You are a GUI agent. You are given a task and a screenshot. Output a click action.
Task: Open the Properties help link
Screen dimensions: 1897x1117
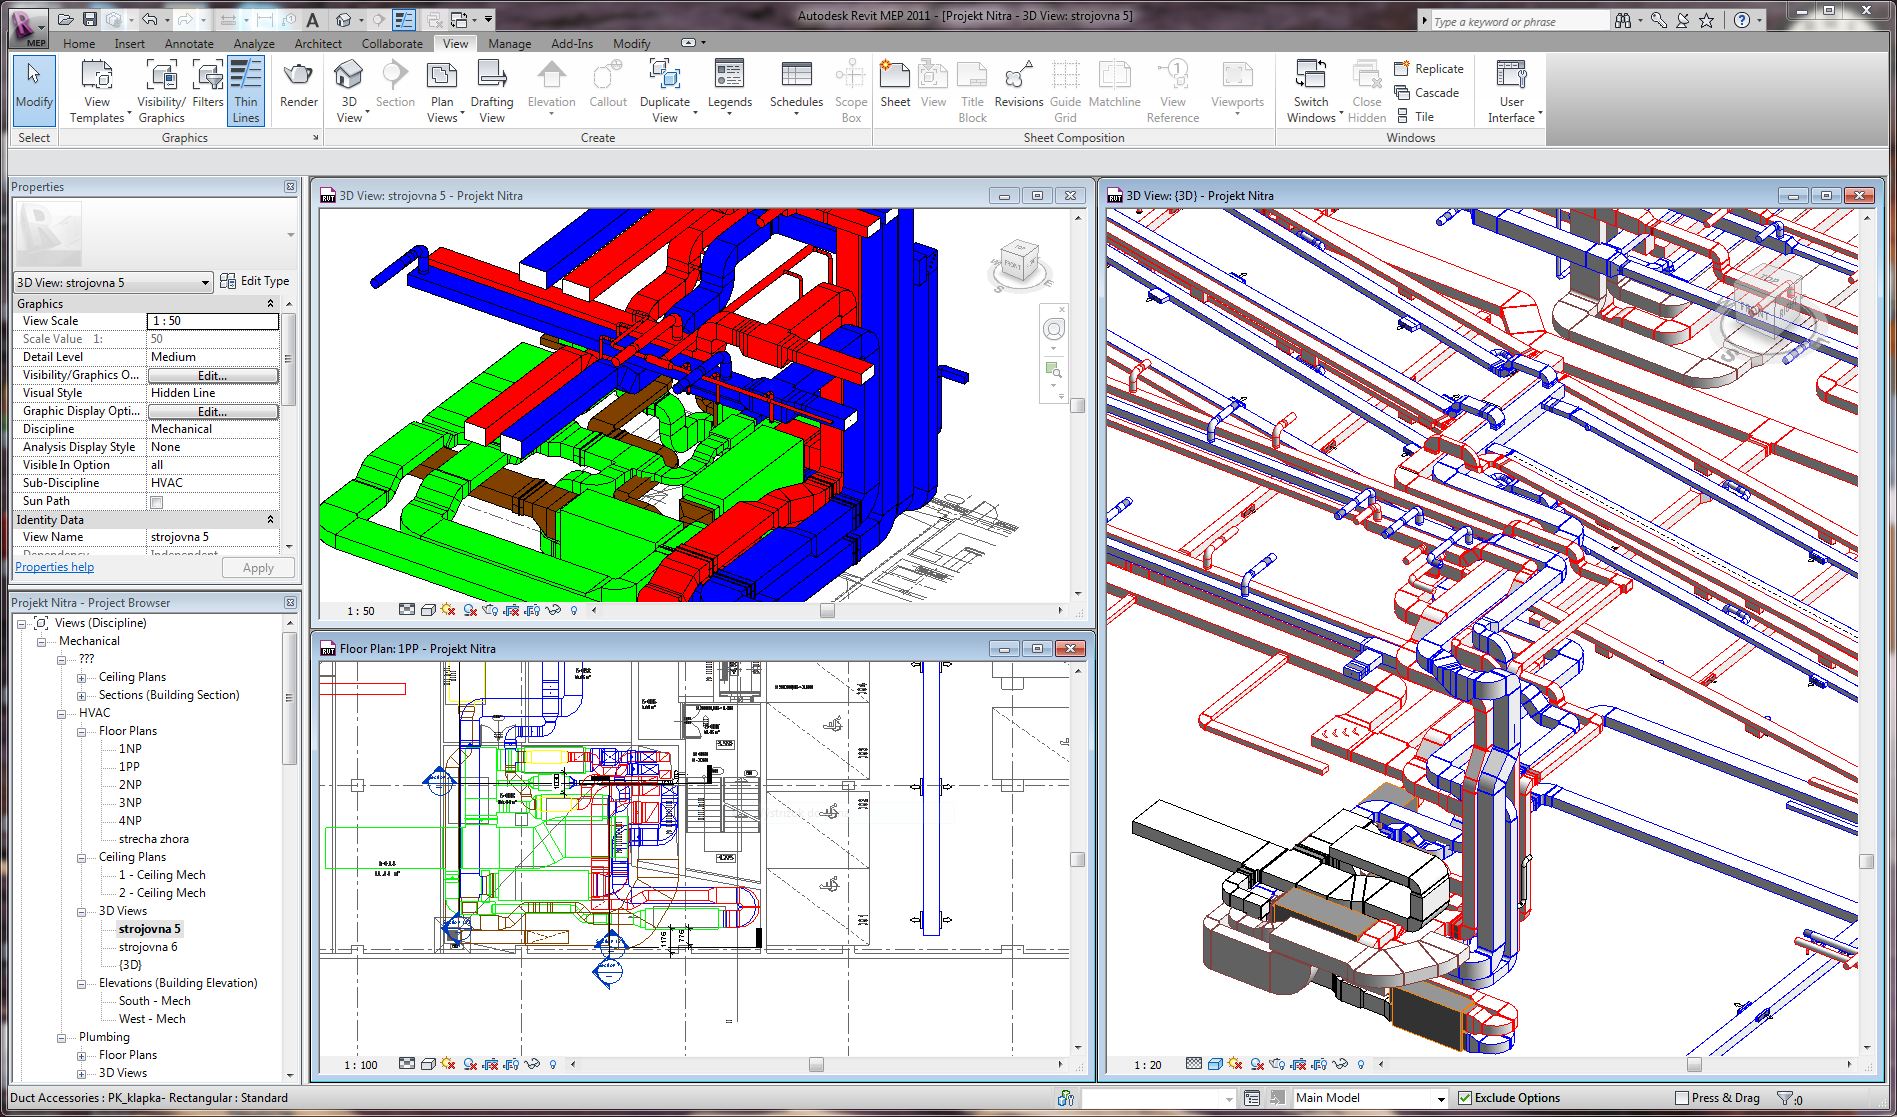54,567
